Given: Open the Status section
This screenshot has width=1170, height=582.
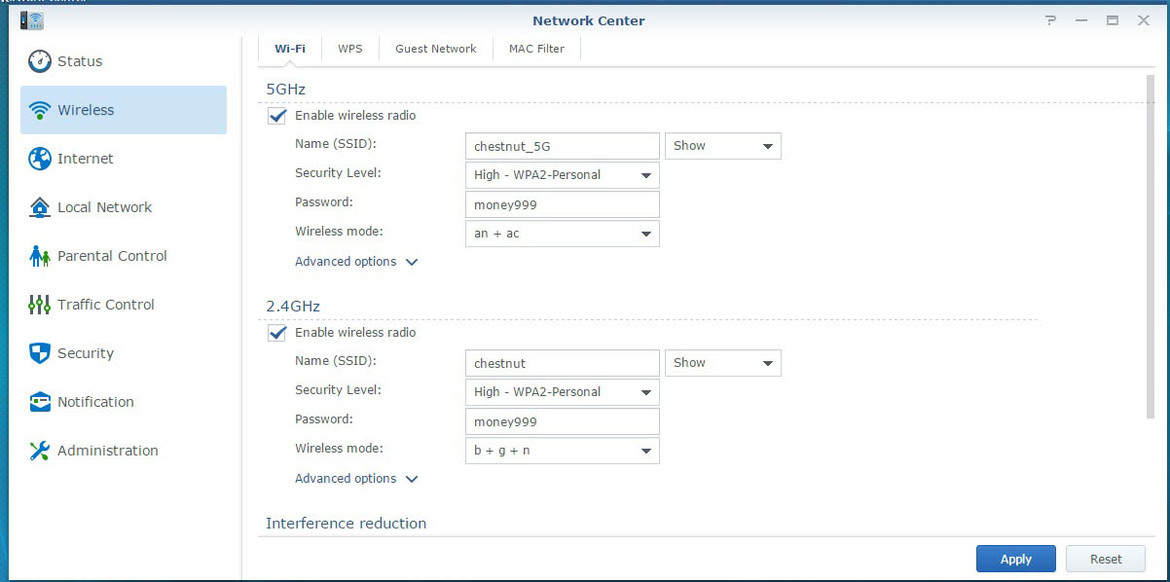Looking at the screenshot, I should click(x=123, y=61).
